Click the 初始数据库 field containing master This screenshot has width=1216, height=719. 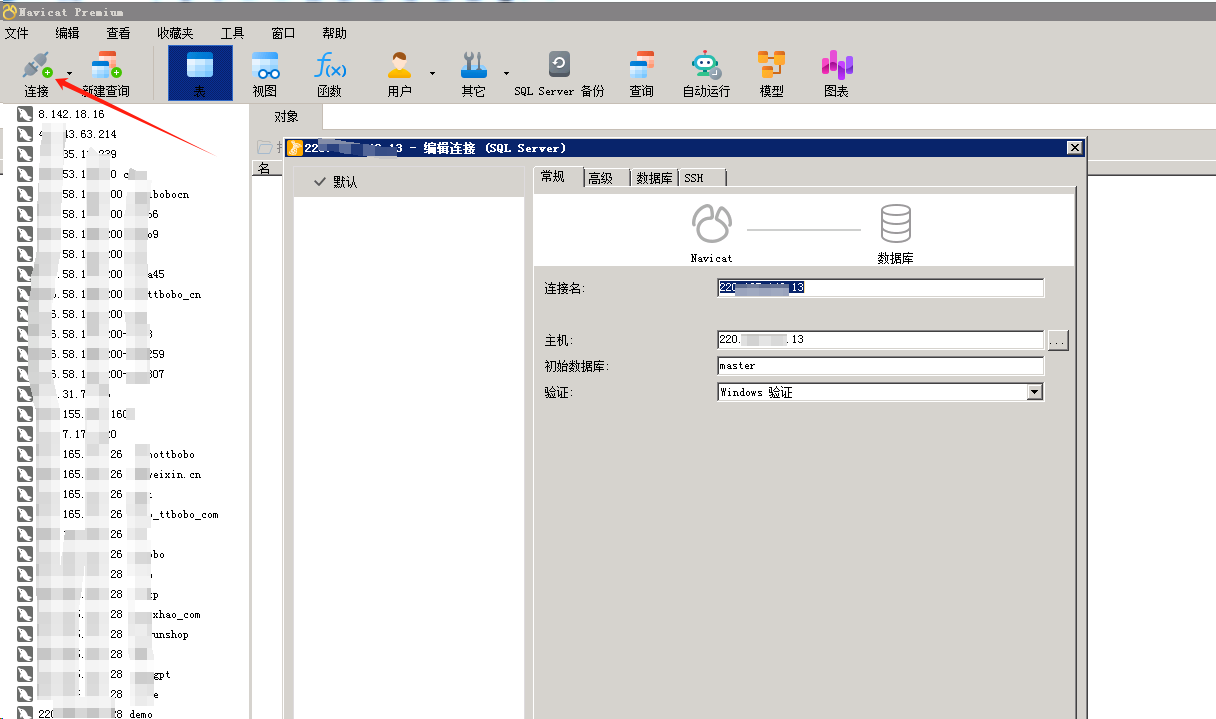[x=880, y=366]
